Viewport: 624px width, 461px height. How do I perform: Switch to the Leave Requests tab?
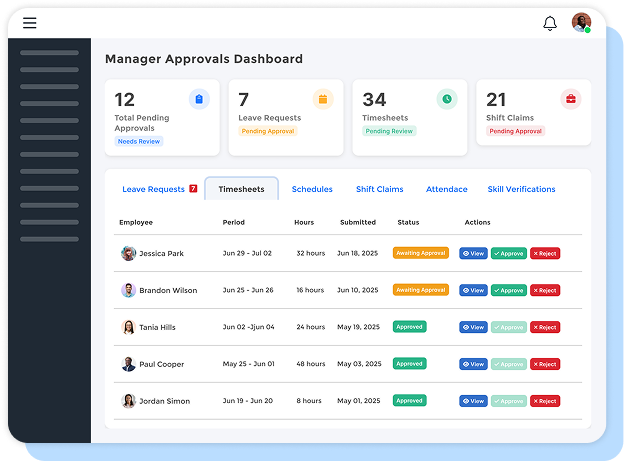point(153,189)
